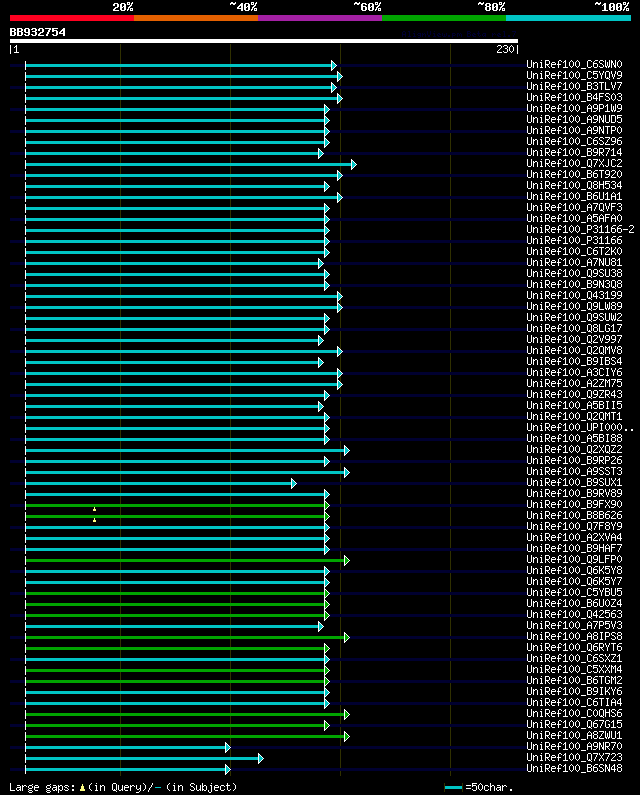Select the UniRef100_Q6K5Y8 entry
Screen dimensions: 640x795
pyautogui.click(x=574, y=570)
